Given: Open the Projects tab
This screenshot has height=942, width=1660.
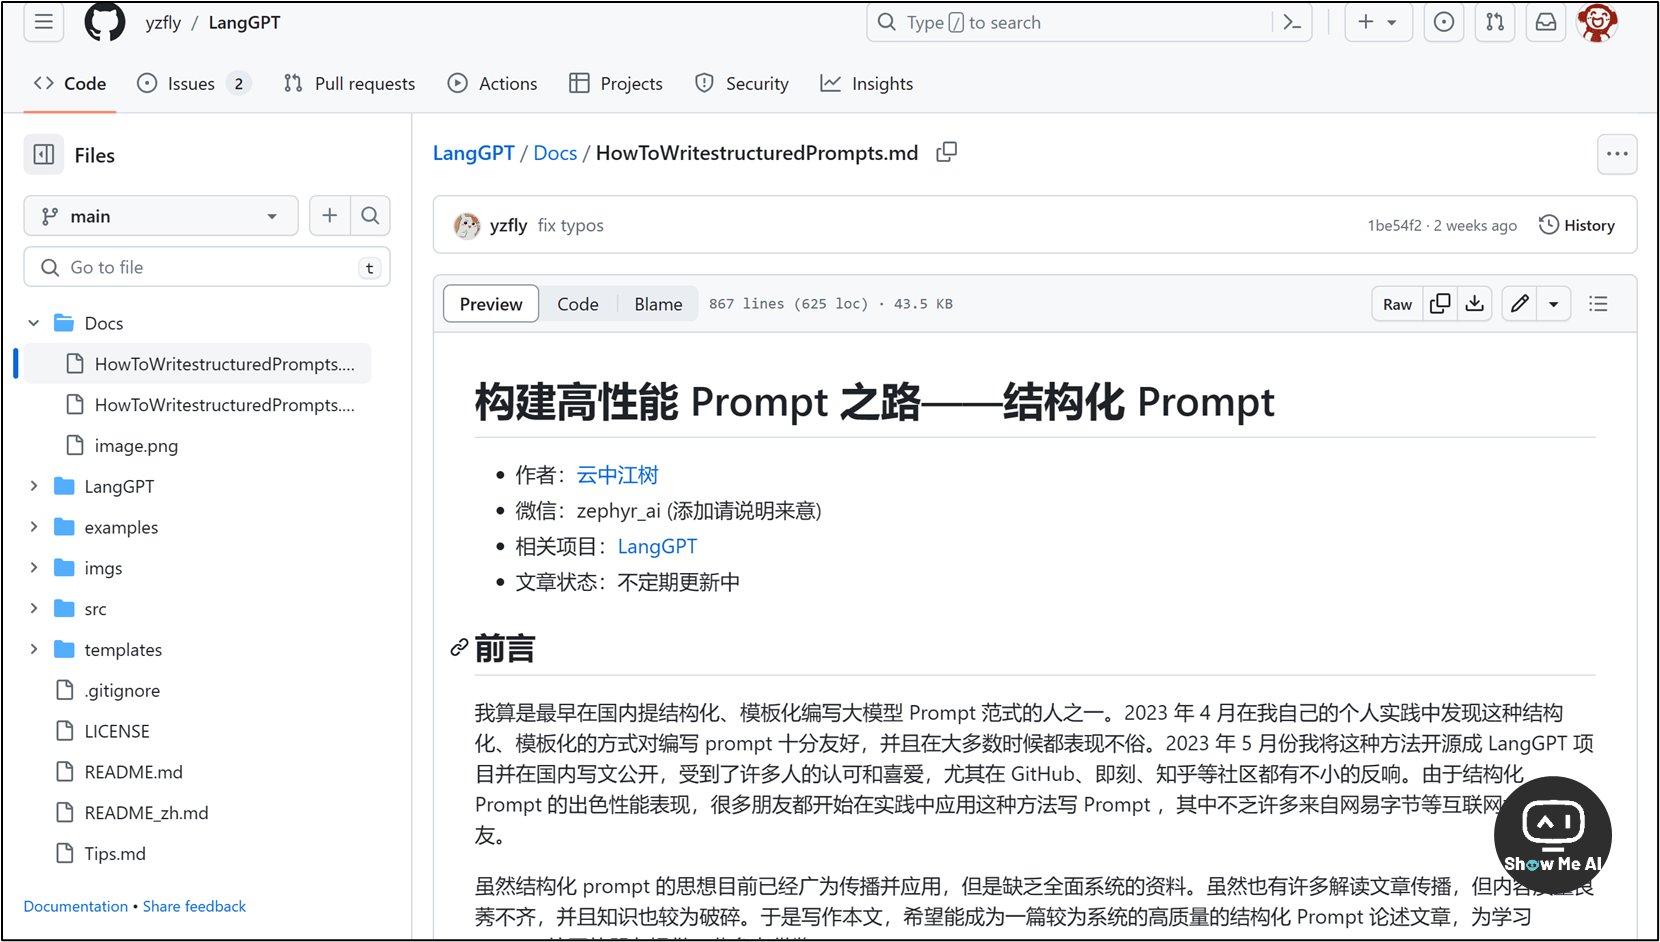Looking at the screenshot, I should click(616, 83).
